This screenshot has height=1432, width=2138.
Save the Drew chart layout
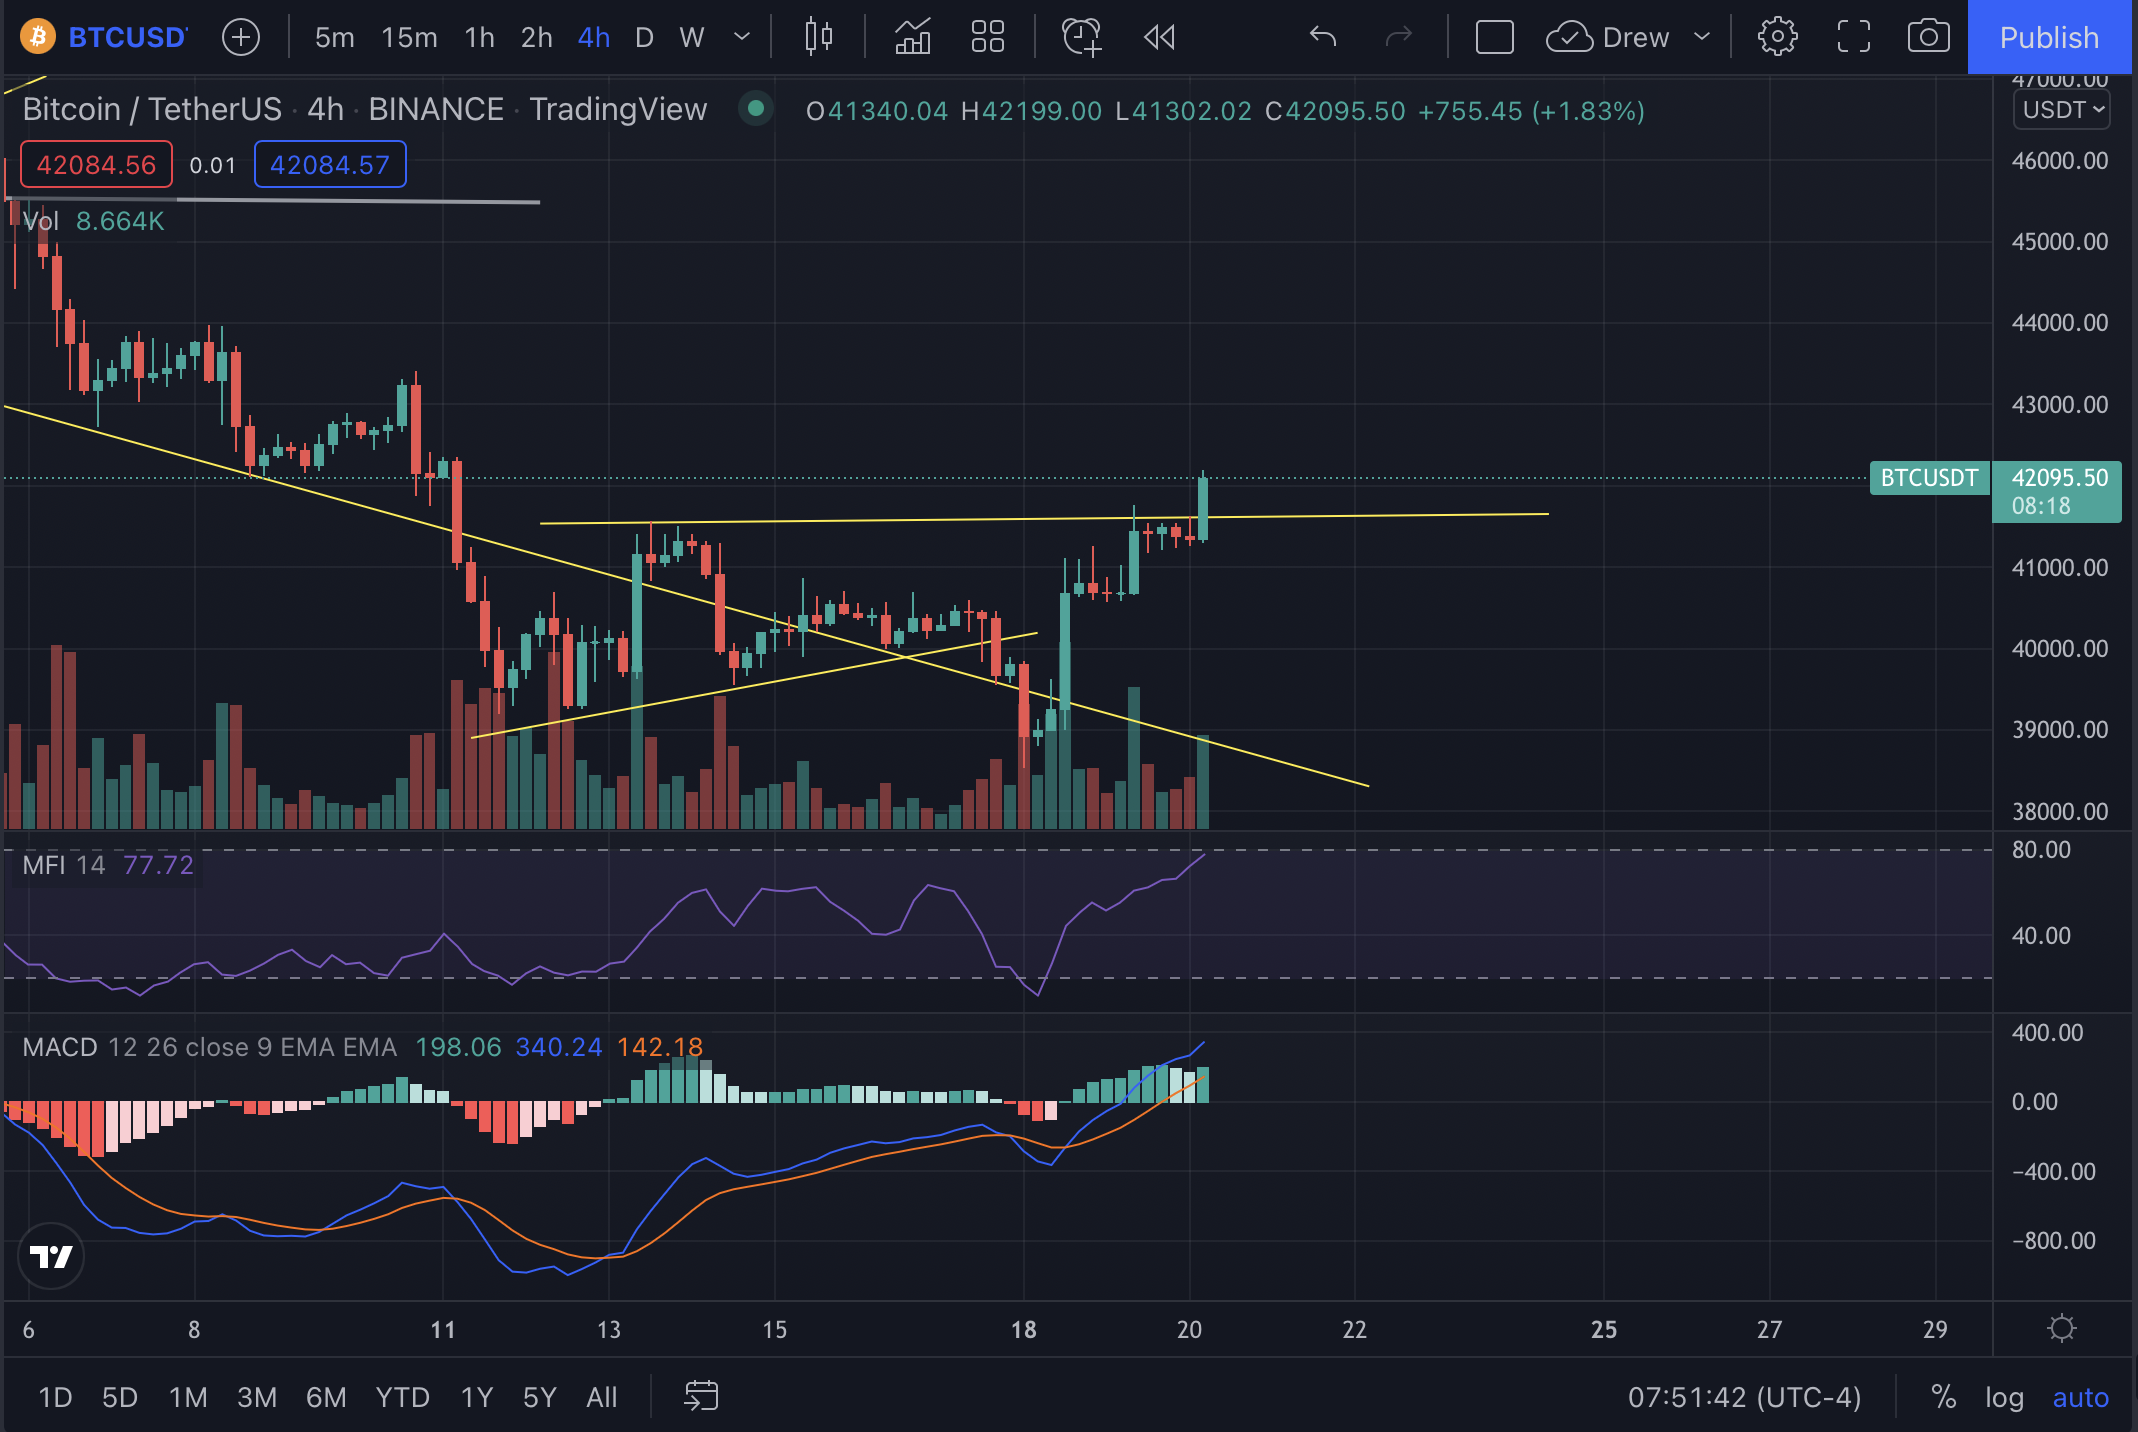coord(1608,37)
